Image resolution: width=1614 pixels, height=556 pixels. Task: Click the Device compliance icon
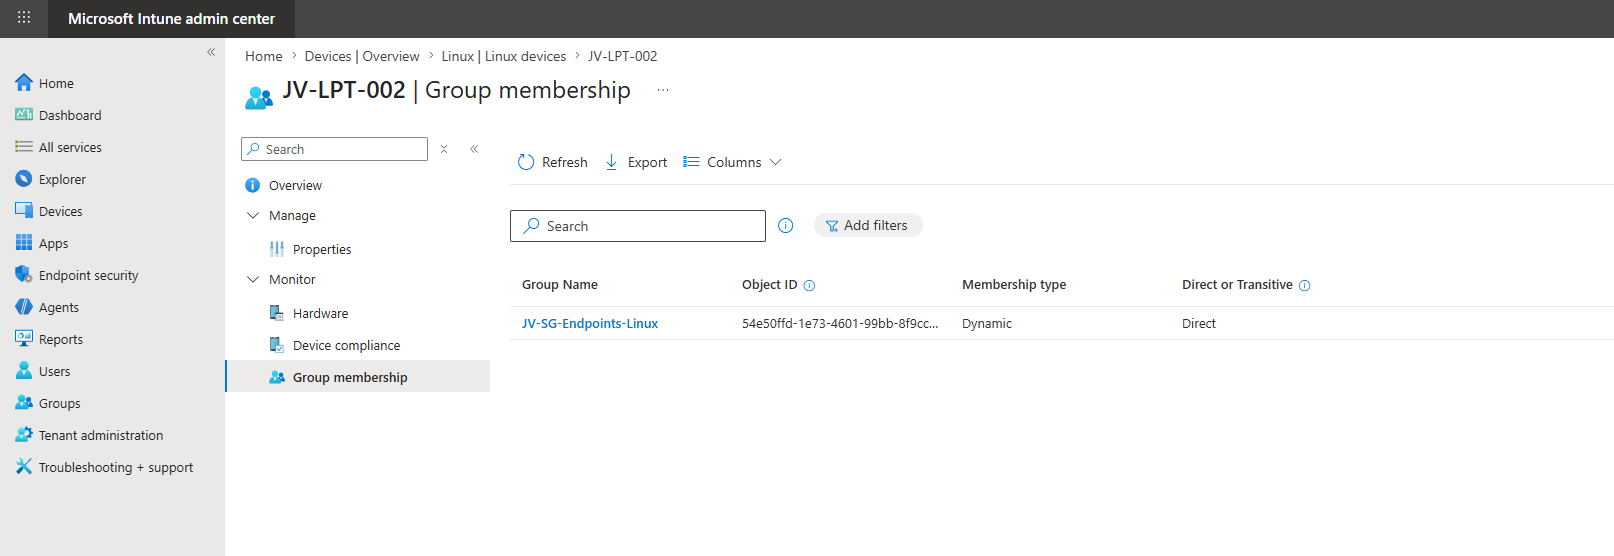(277, 345)
